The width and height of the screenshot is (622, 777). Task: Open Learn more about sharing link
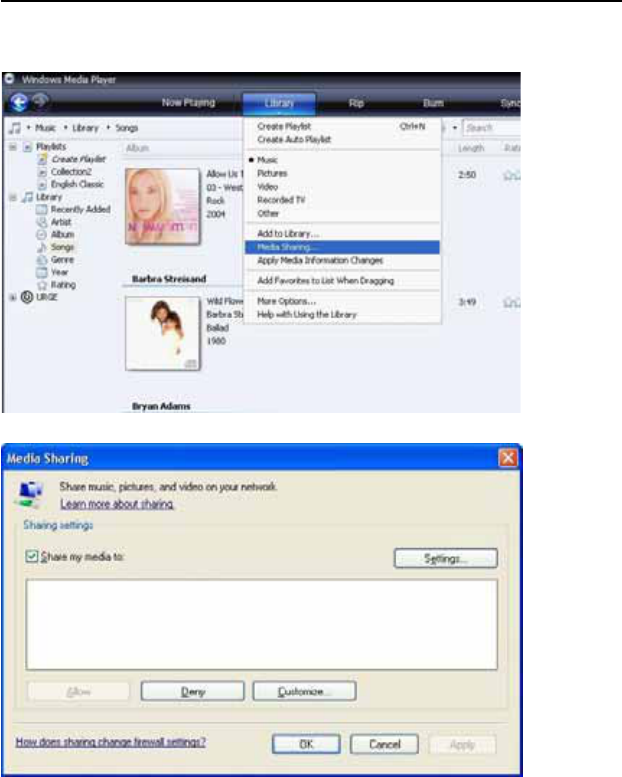pyautogui.click(x=117, y=504)
